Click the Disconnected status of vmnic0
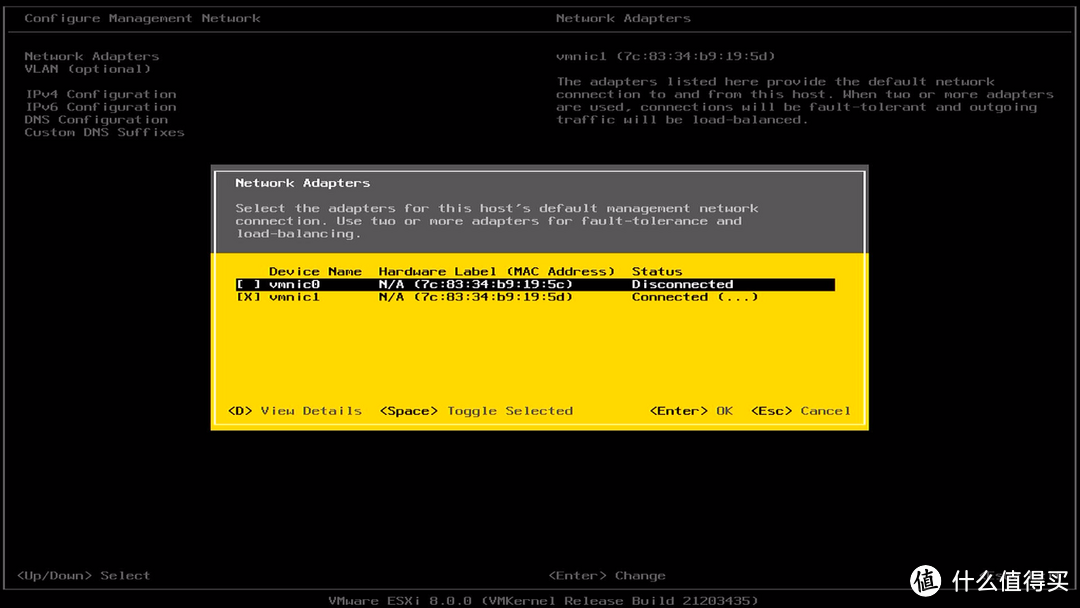Image resolution: width=1080 pixels, height=608 pixels. [682, 285]
